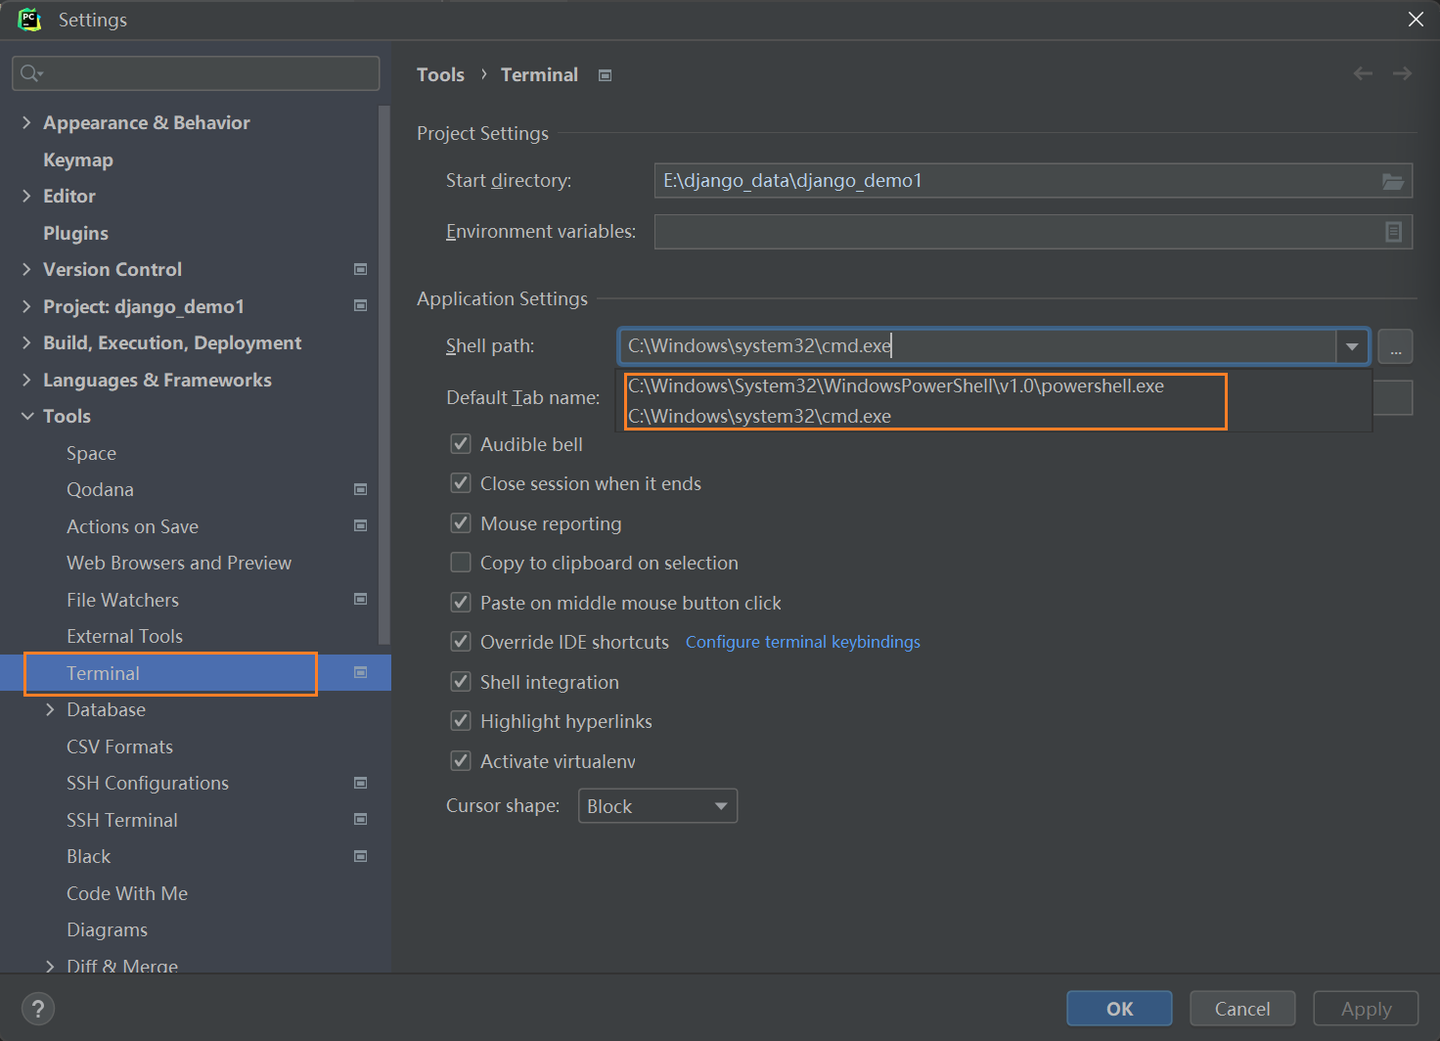Open the shell path browse ellipsis button
Viewport: 1440px width, 1041px height.
(1395, 346)
